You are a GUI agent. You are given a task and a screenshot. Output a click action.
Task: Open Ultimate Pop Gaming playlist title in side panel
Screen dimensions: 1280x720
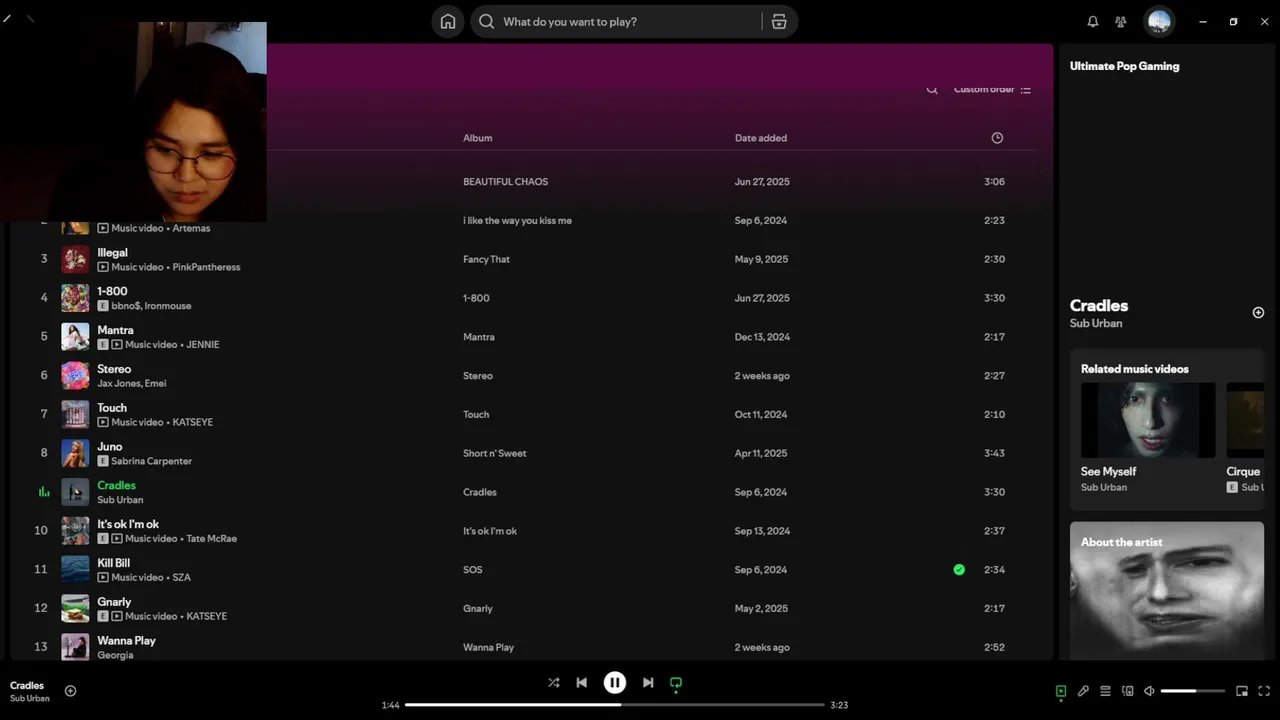click(x=1124, y=66)
